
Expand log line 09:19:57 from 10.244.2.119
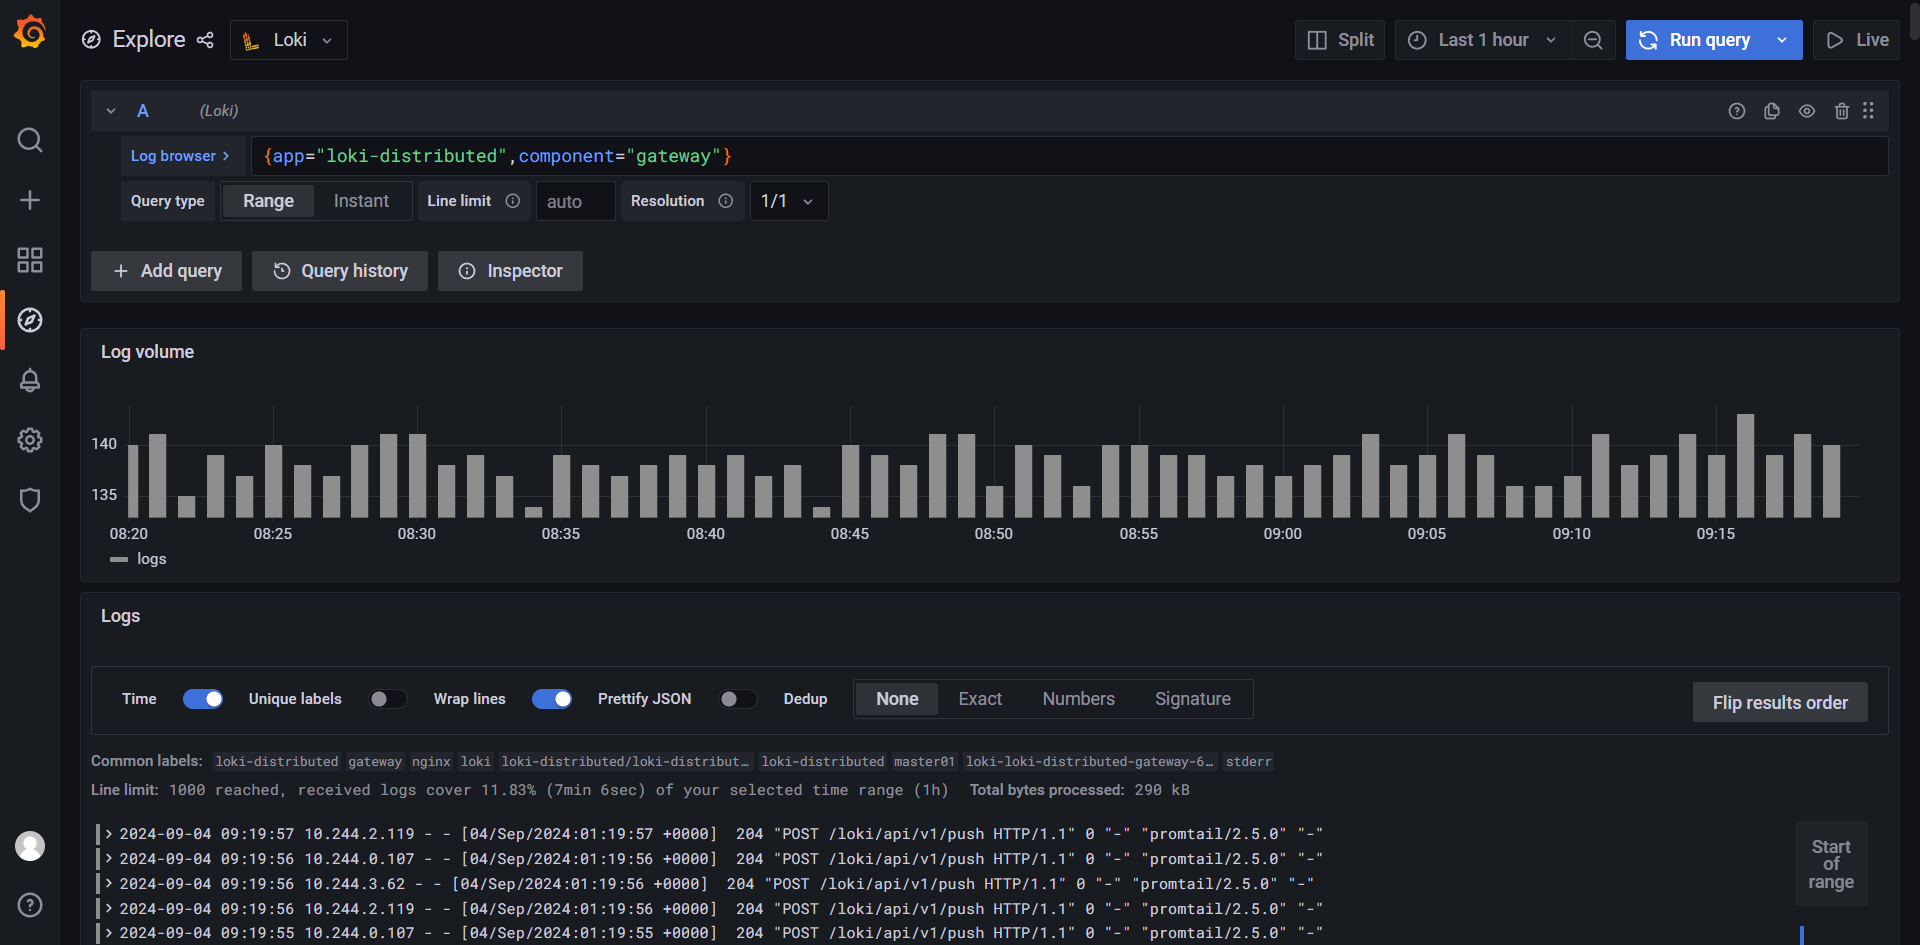click(x=108, y=834)
